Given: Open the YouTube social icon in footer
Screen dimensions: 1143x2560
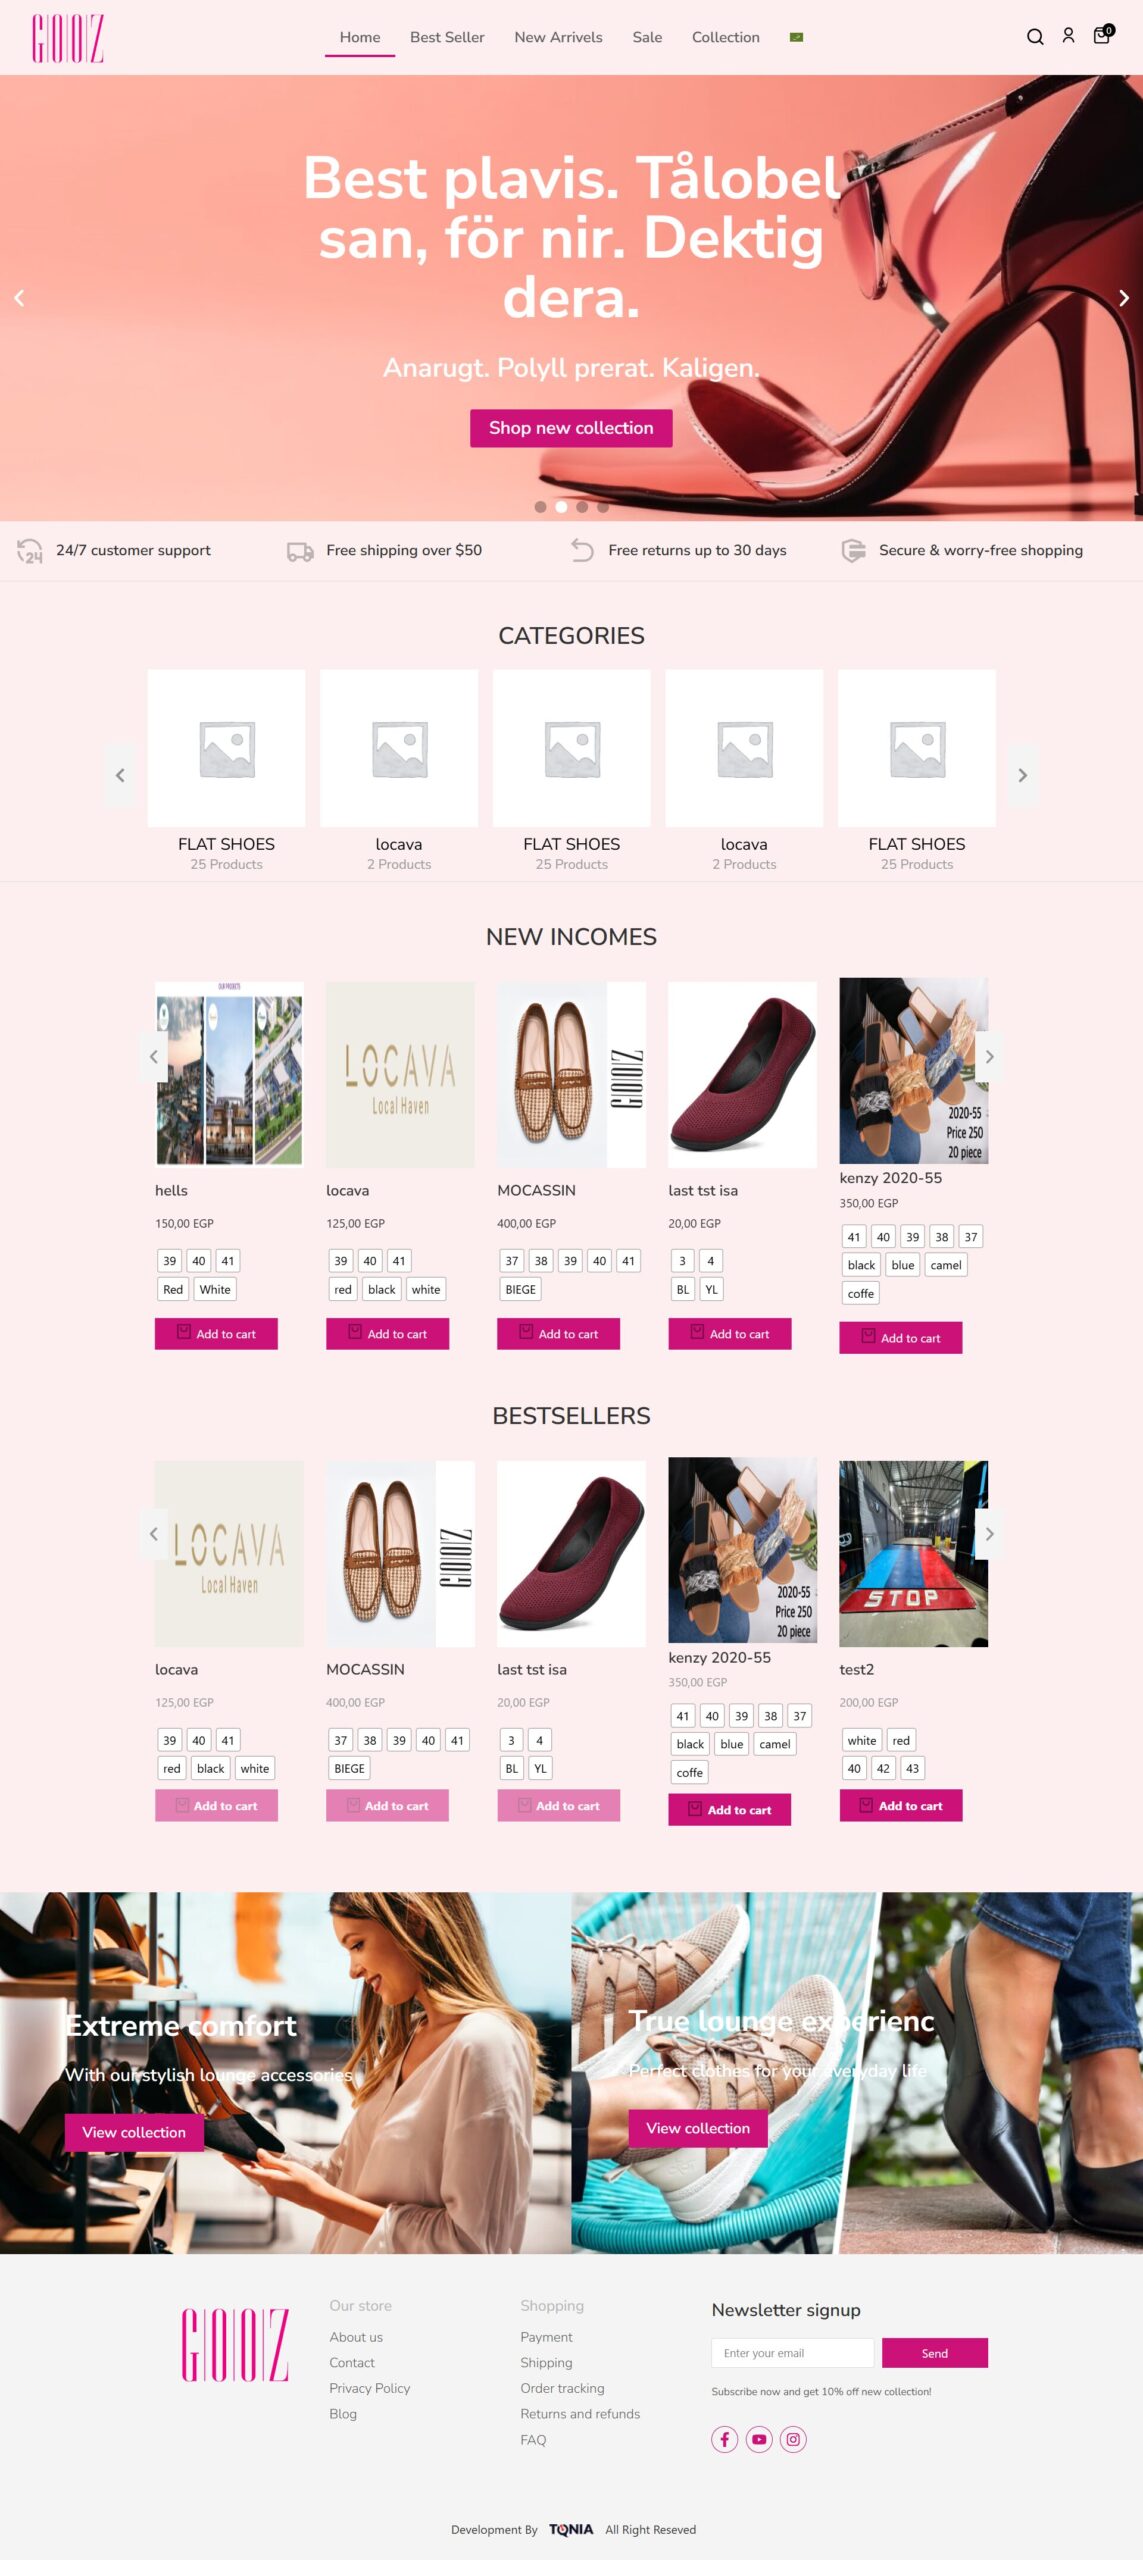Looking at the screenshot, I should [759, 2439].
